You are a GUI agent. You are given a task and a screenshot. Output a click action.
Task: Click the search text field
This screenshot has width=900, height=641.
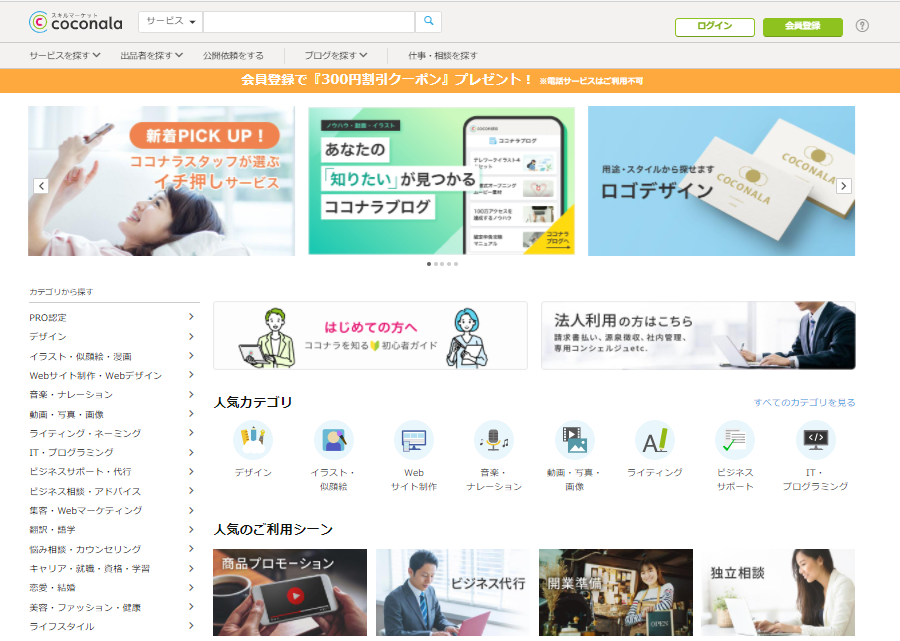(x=309, y=21)
